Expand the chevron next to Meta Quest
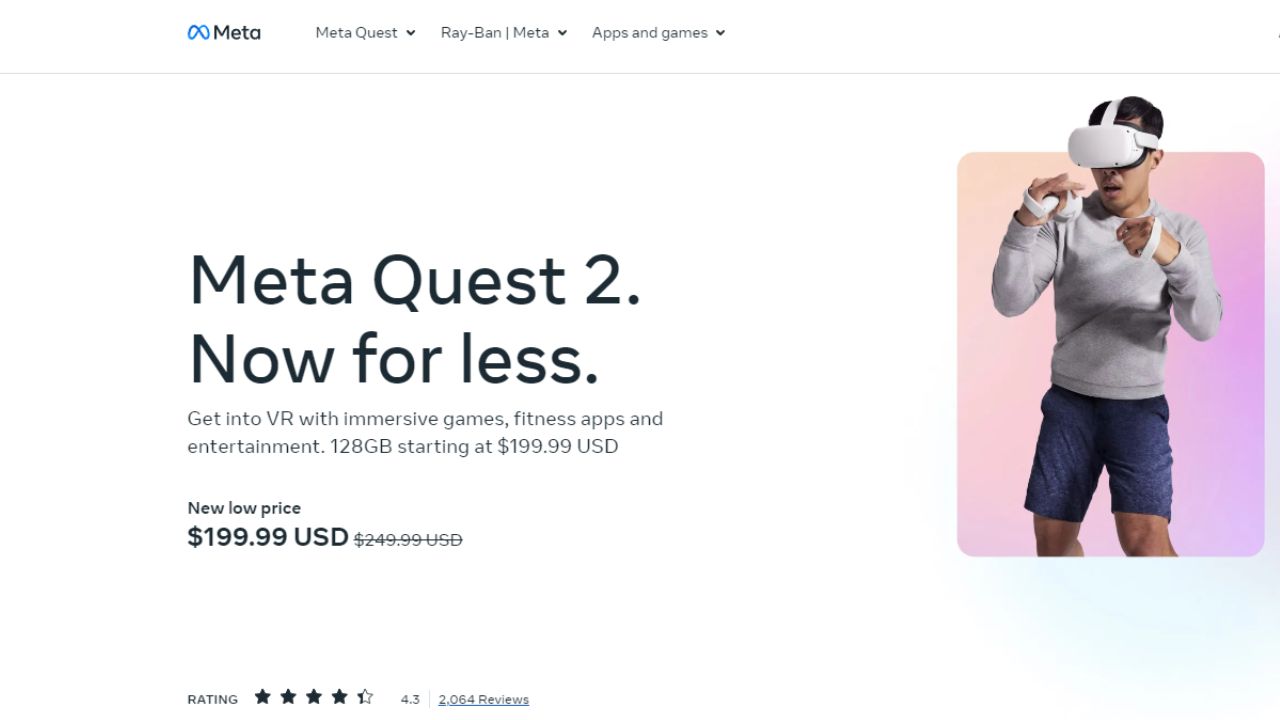The width and height of the screenshot is (1280, 720). click(x=411, y=33)
